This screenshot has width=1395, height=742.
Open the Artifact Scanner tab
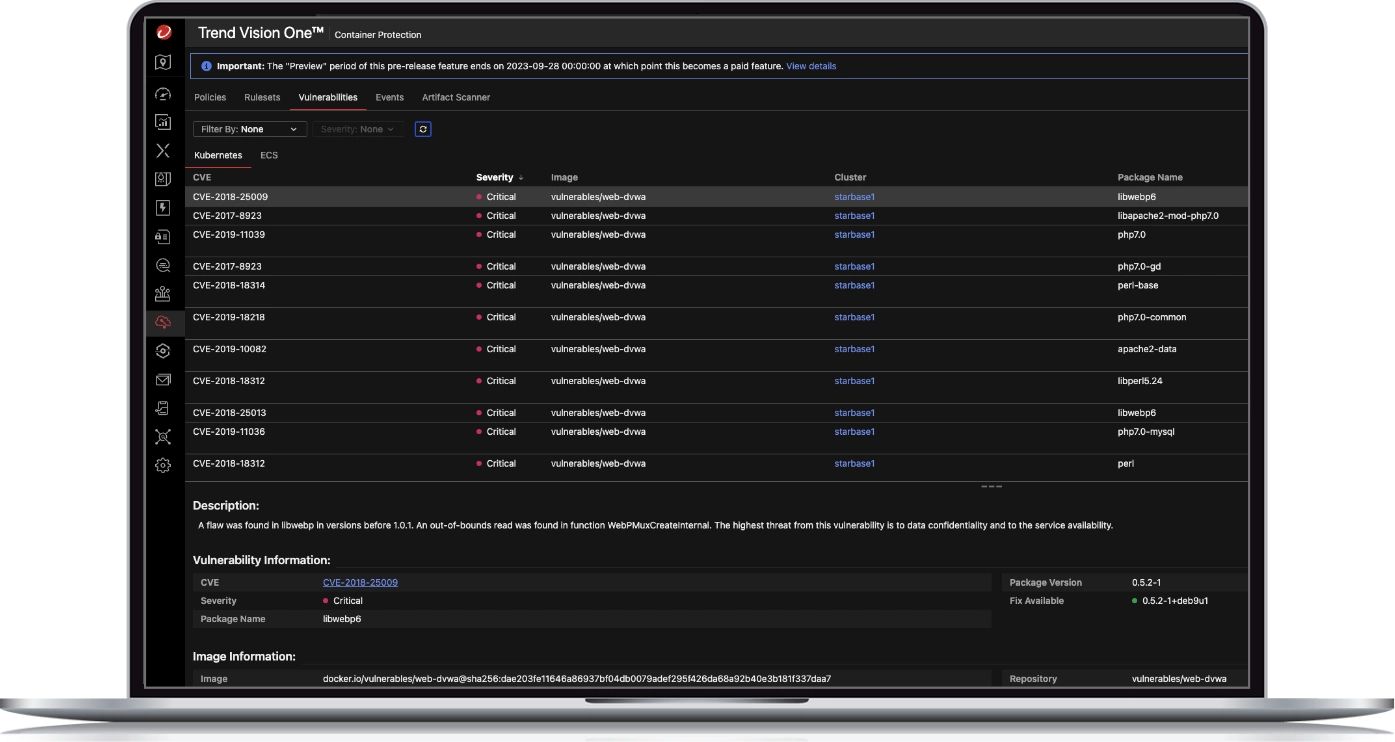456,97
